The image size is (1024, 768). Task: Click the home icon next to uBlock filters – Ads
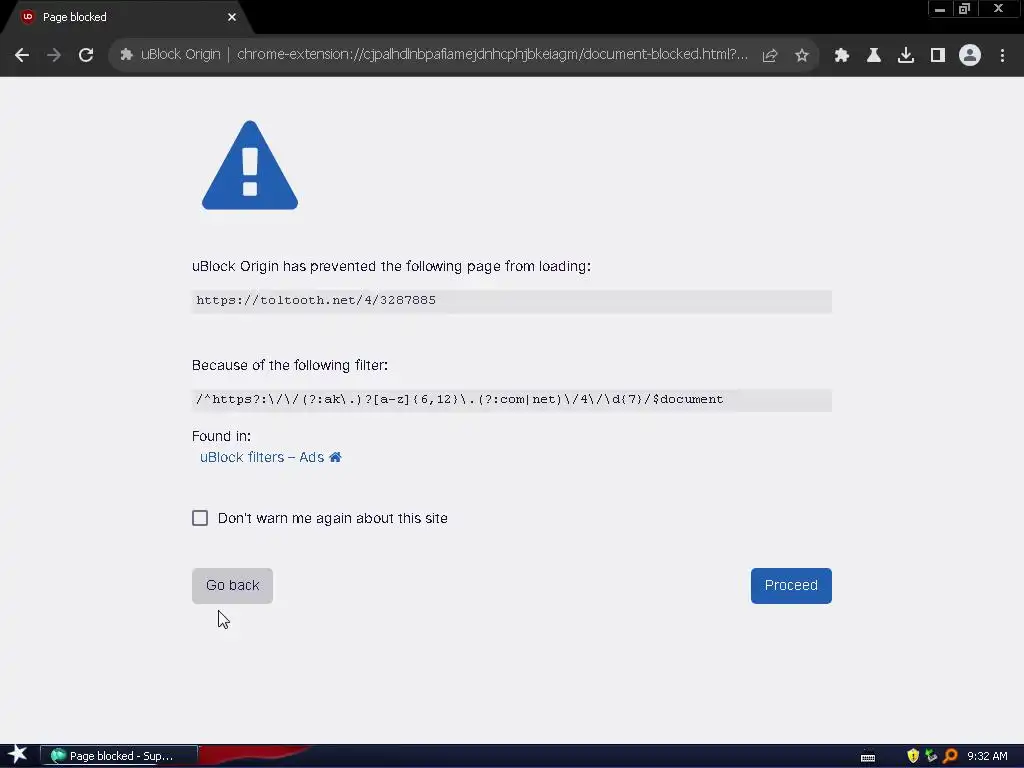(x=335, y=457)
